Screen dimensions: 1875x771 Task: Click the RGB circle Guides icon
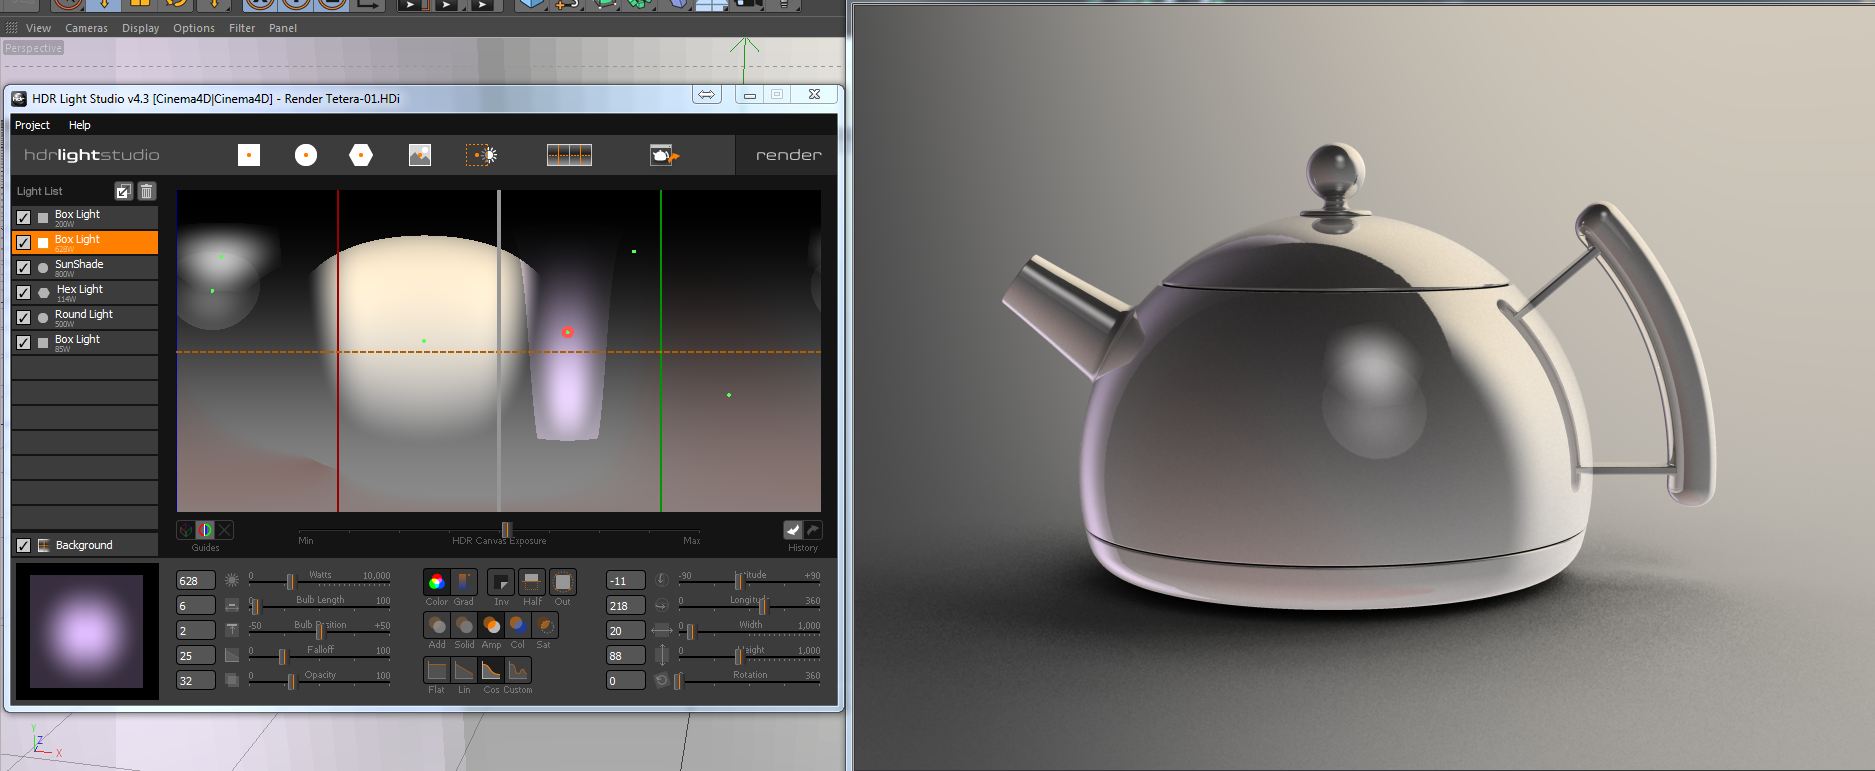pyautogui.click(x=205, y=530)
